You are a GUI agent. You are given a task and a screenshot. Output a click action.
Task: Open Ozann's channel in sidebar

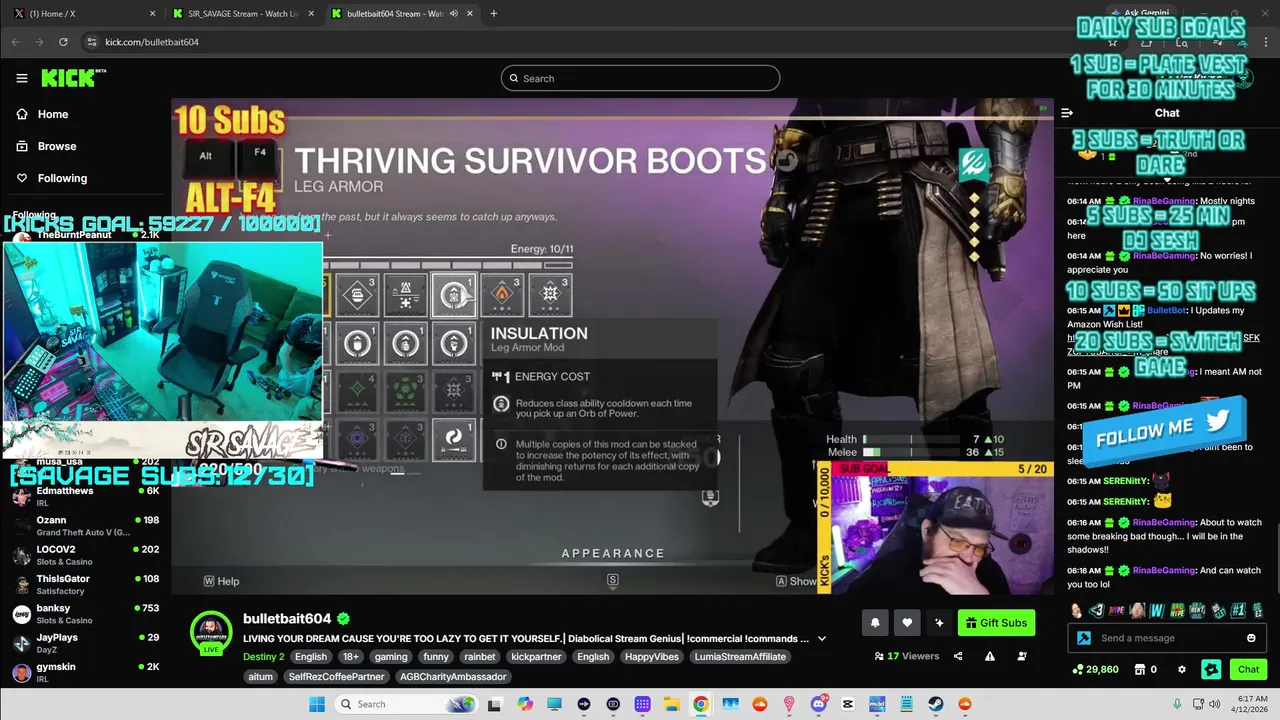[x=85, y=526]
